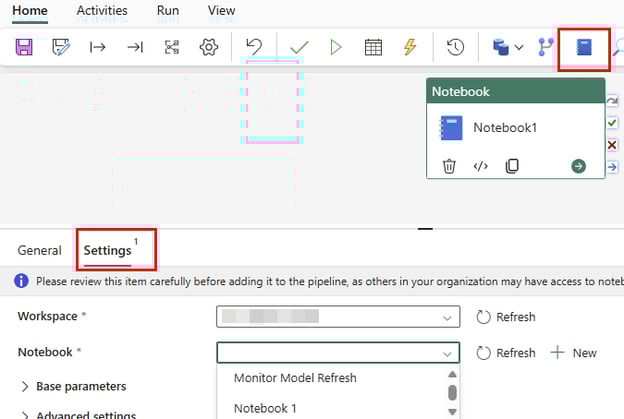Screen dimensions: 624x419
Task: Run the pipeline with play icon
Action: [x=336, y=47]
